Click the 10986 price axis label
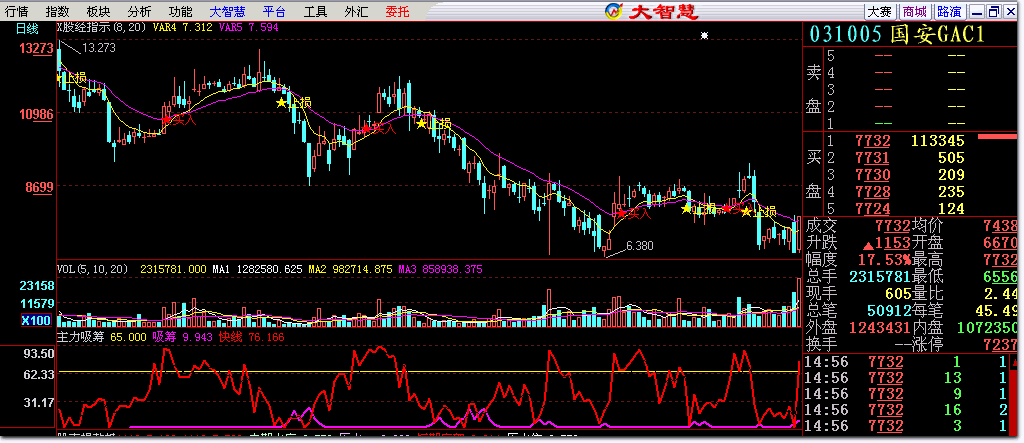 pyautogui.click(x=36, y=114)
